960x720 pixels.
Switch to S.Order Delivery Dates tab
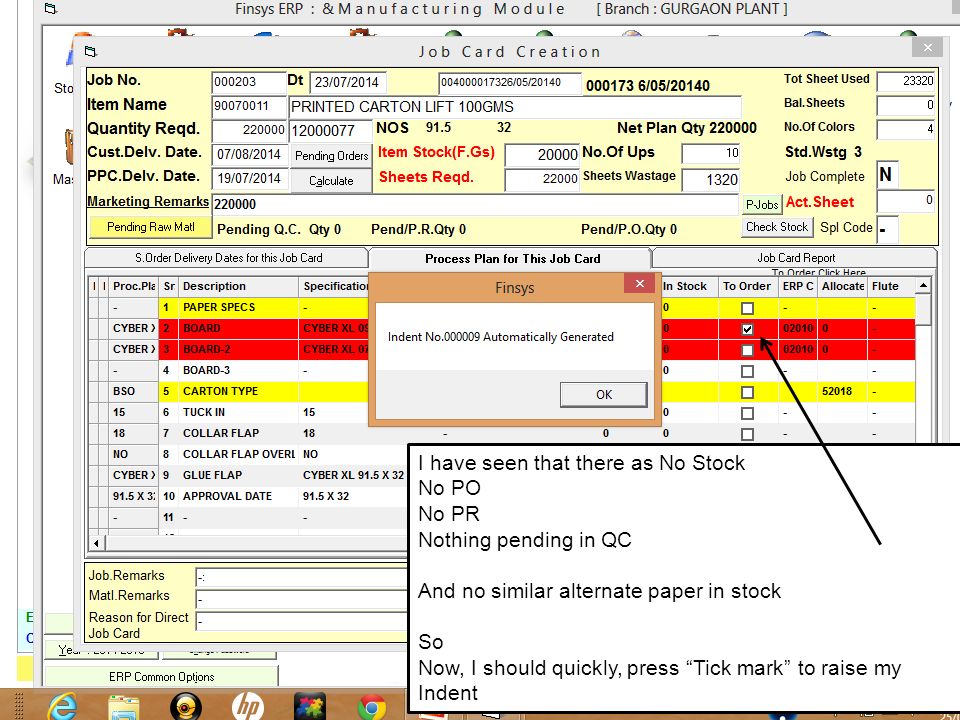coord(228,258)
